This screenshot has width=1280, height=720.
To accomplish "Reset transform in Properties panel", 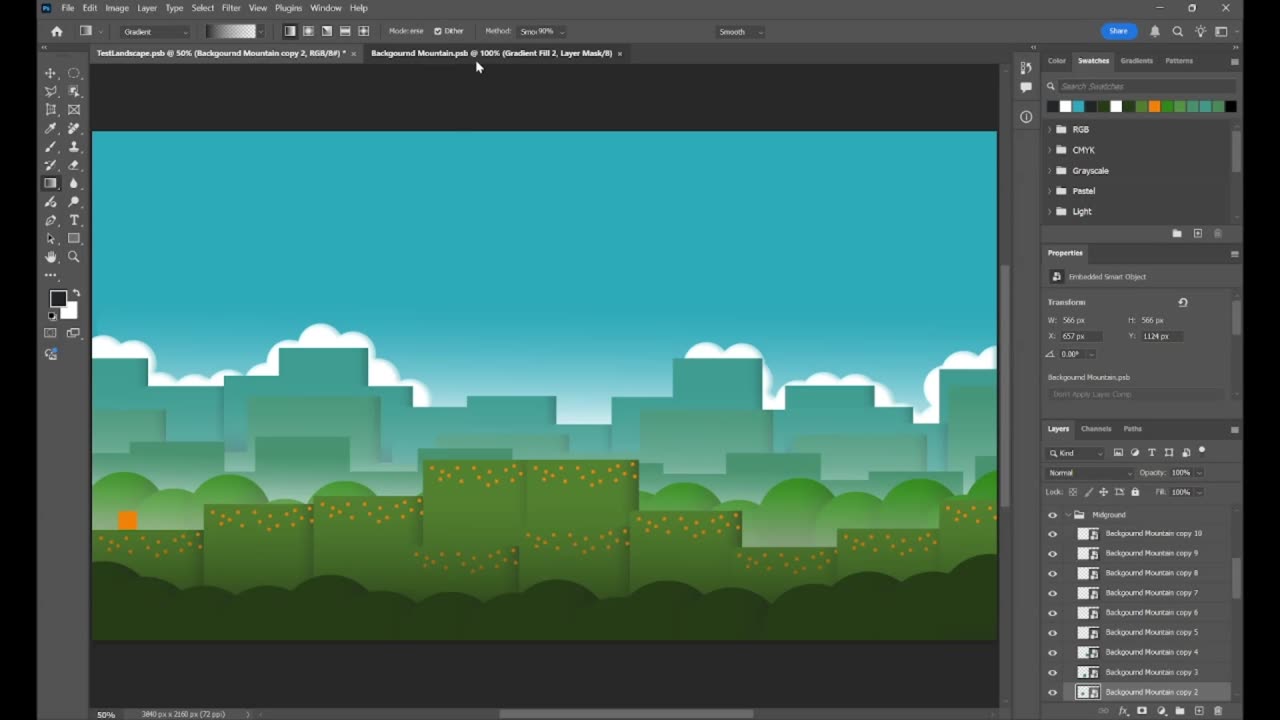I will [x=1183, y=302].
